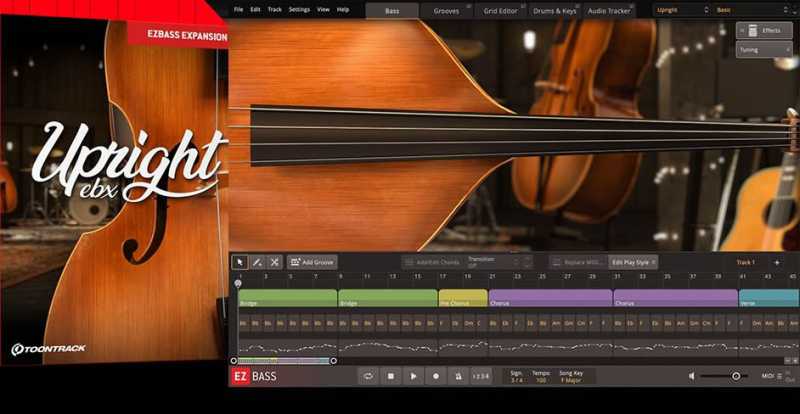This screenshot has width=800, height=414.
Task: Toggle the loop playback button
Action: tap(368, 376)
